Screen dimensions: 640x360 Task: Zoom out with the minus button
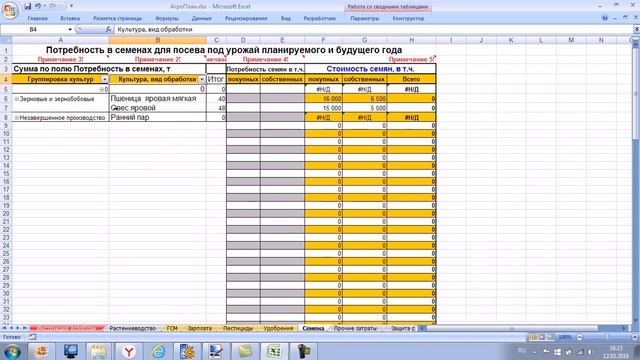[580, 337]
